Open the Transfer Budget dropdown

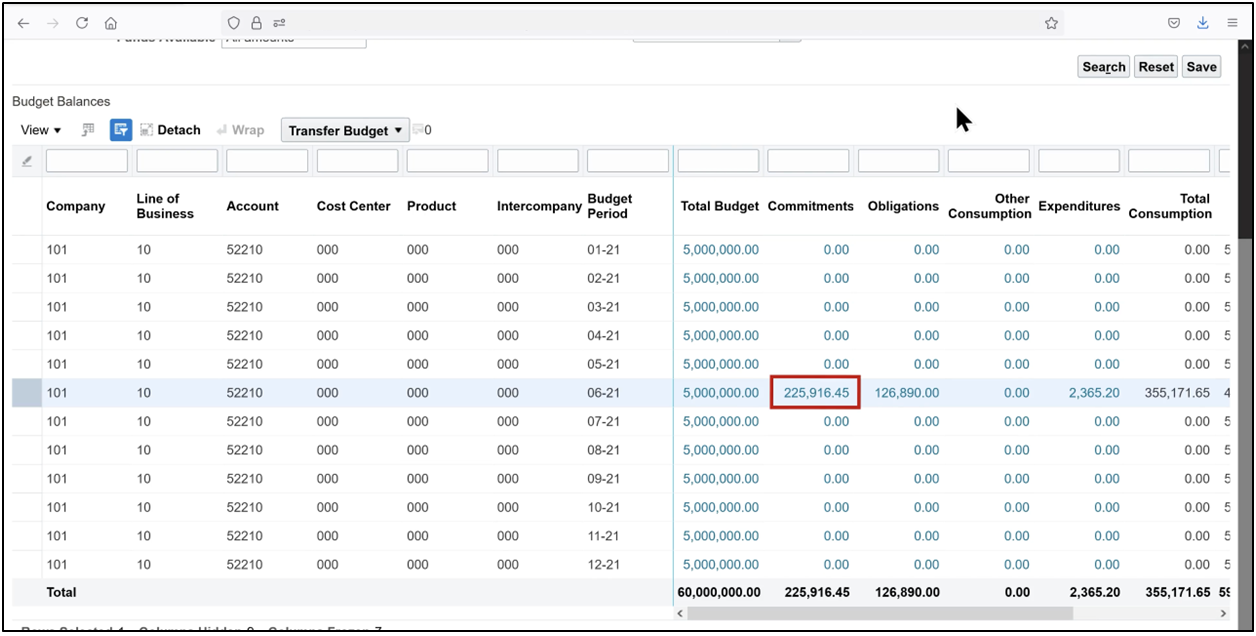pyautogui.click(x=344, y=130)
